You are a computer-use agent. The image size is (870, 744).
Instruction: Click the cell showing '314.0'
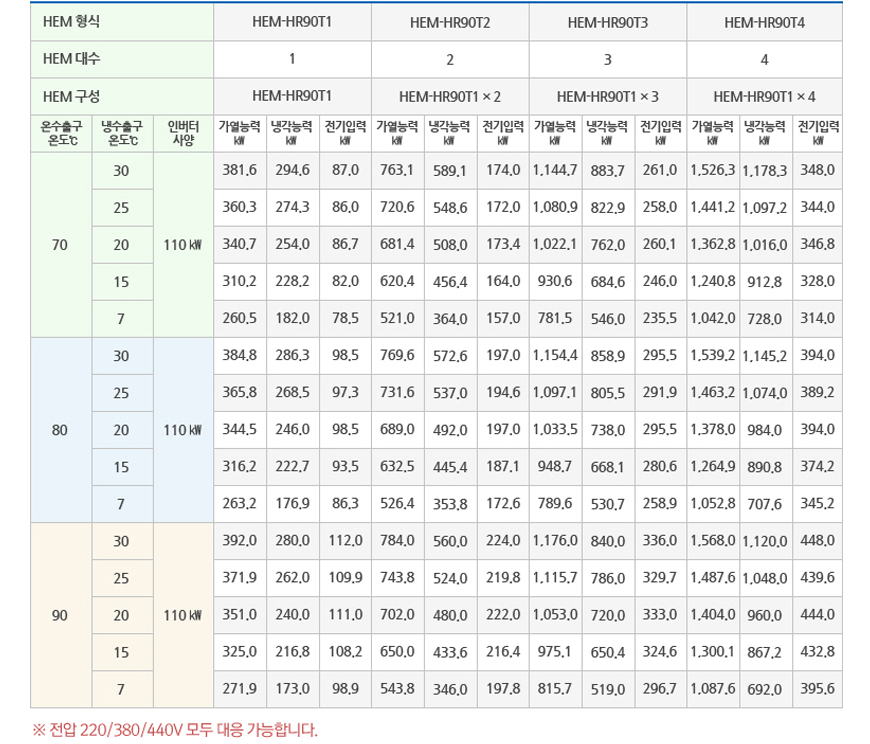(817, 318)
